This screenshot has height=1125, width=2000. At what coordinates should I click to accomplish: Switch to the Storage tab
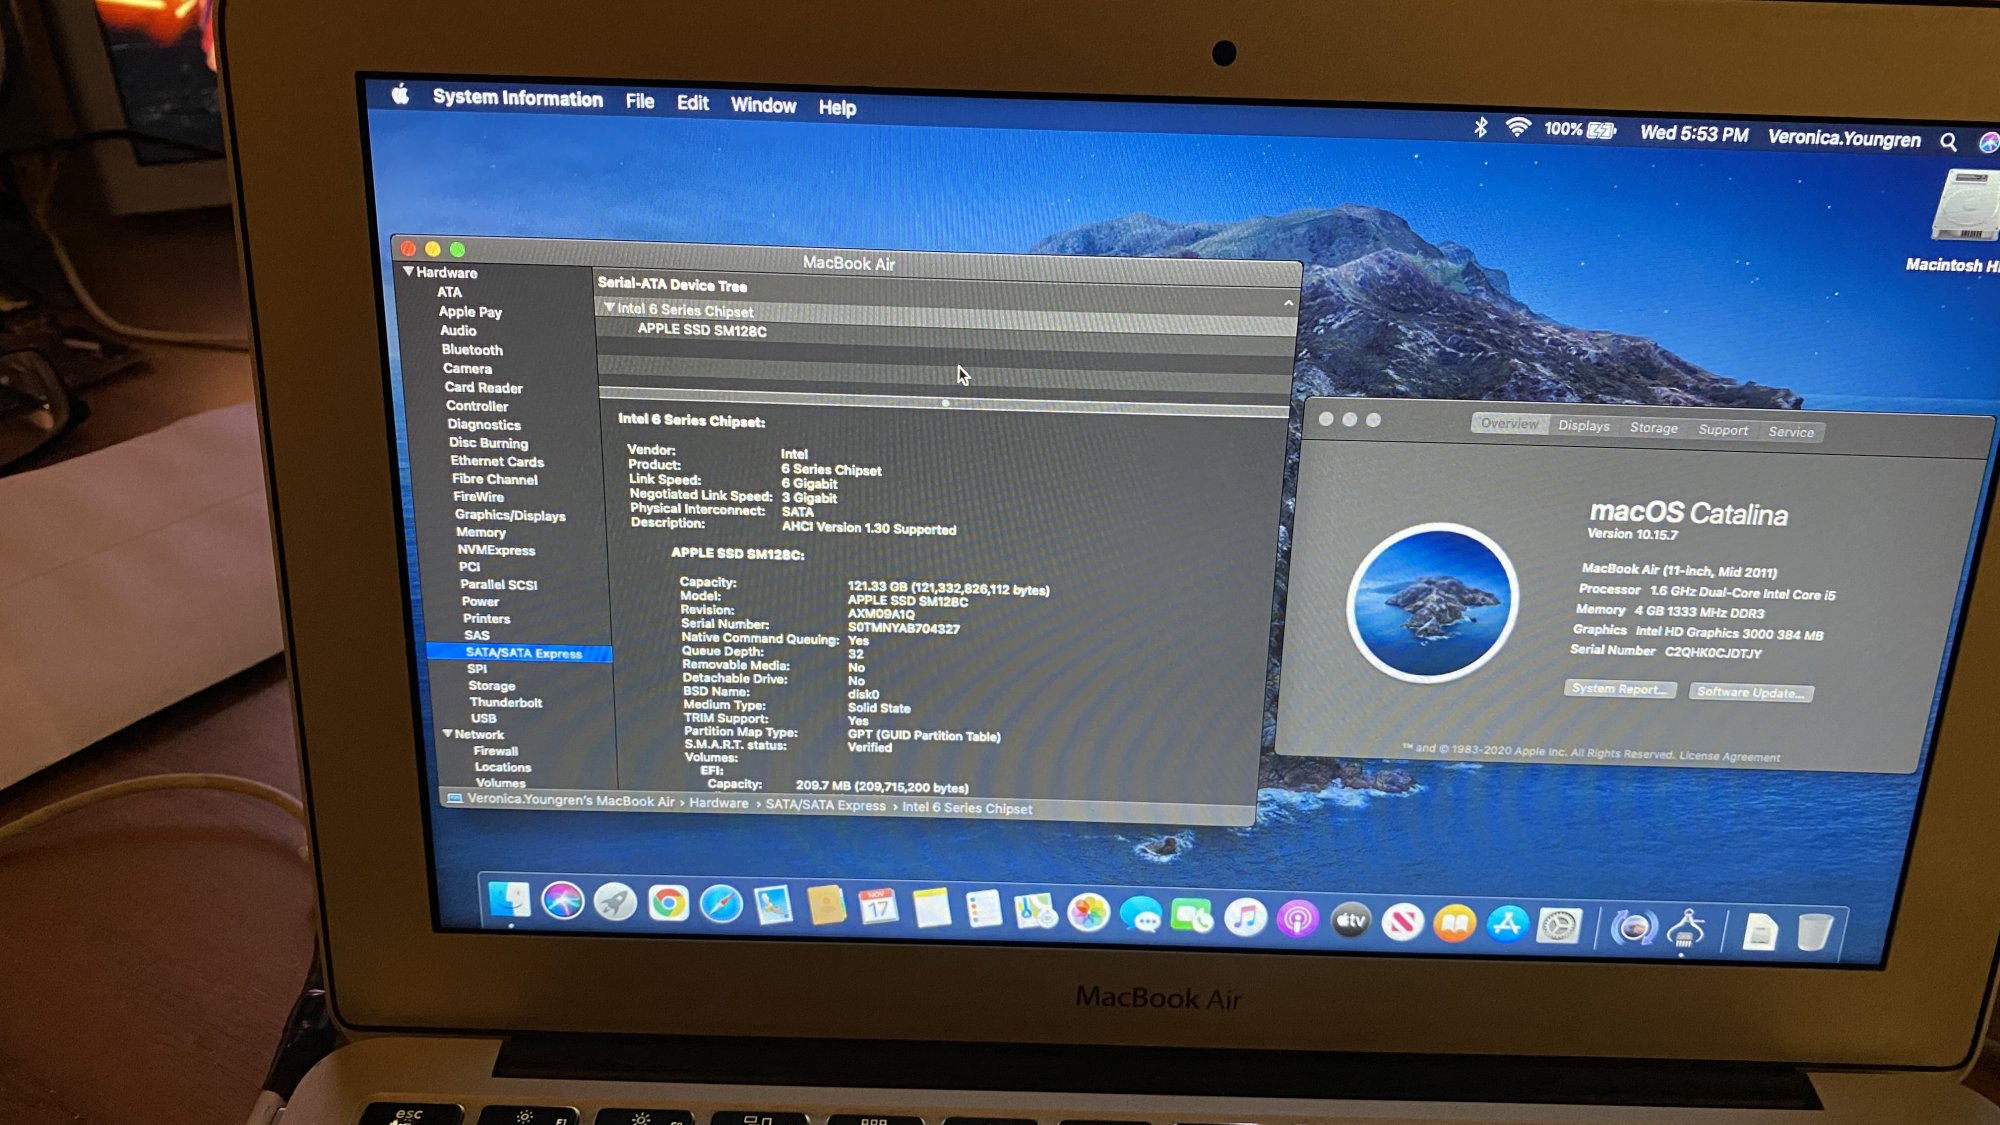(1653, 428)
